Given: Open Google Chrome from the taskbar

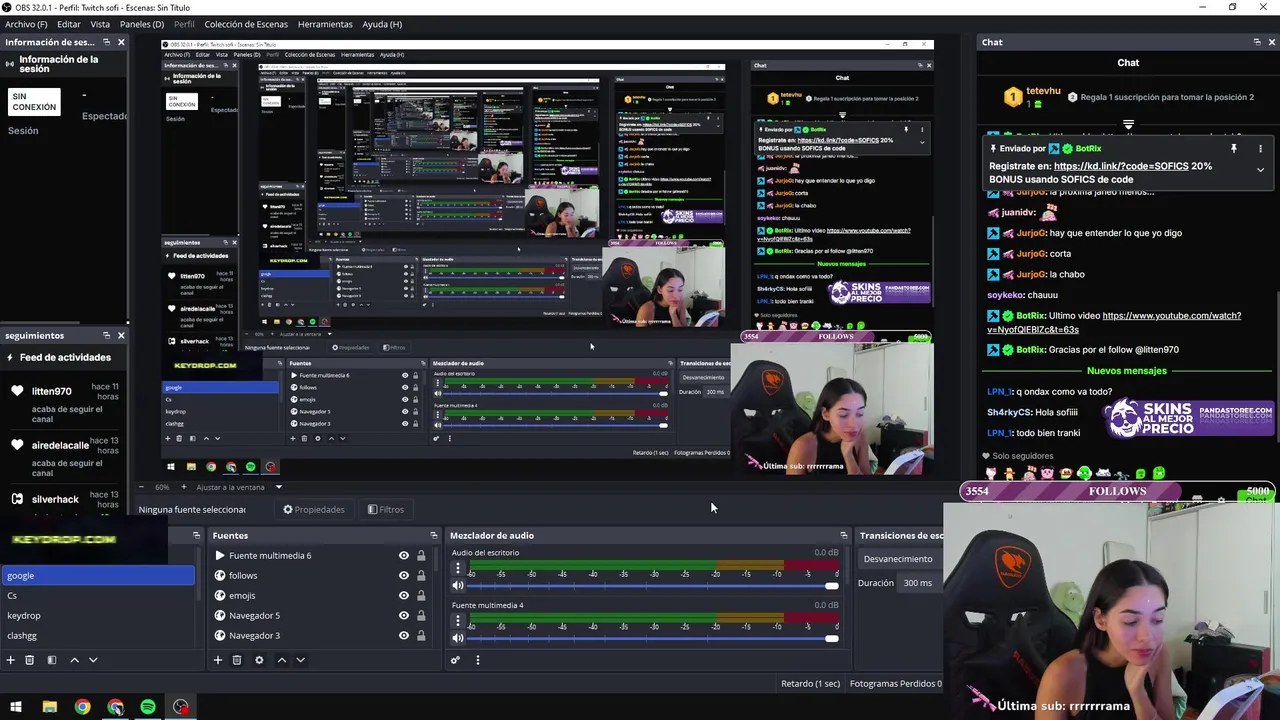Looking at the screenshot, I should click(x=82, y=707).
